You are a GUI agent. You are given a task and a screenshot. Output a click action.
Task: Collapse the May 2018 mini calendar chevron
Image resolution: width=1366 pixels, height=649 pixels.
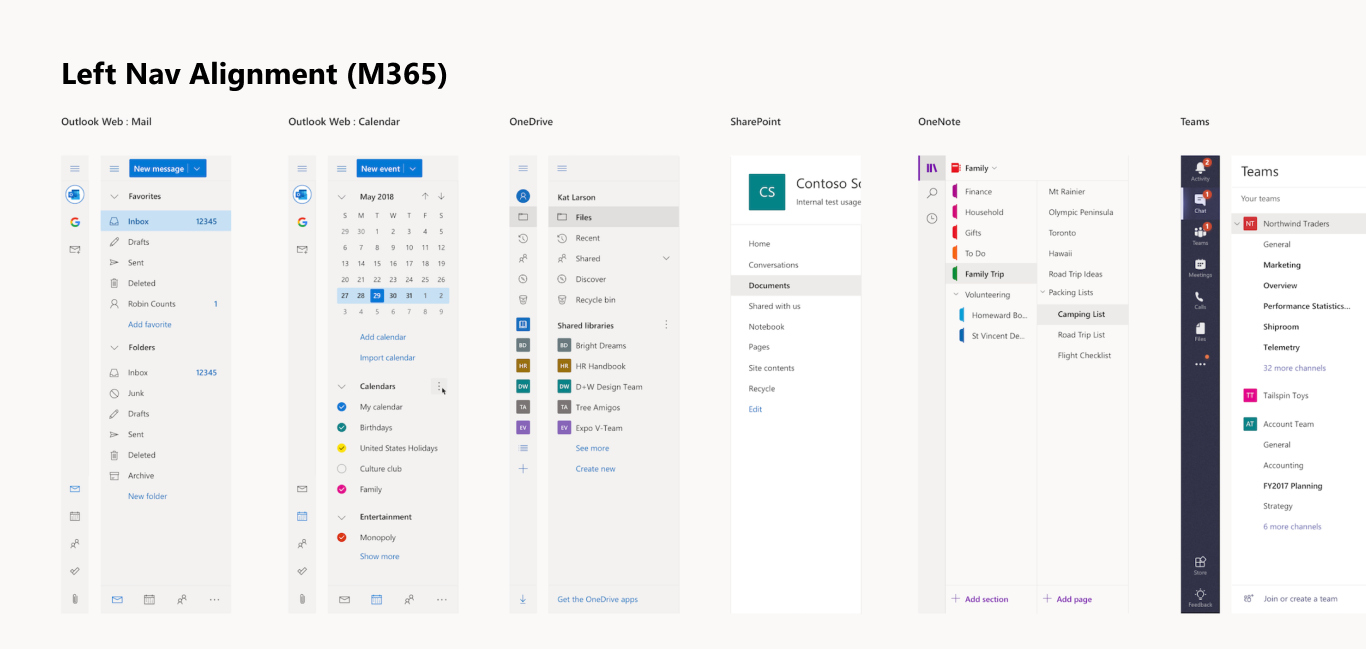click(x=342, y=197)
